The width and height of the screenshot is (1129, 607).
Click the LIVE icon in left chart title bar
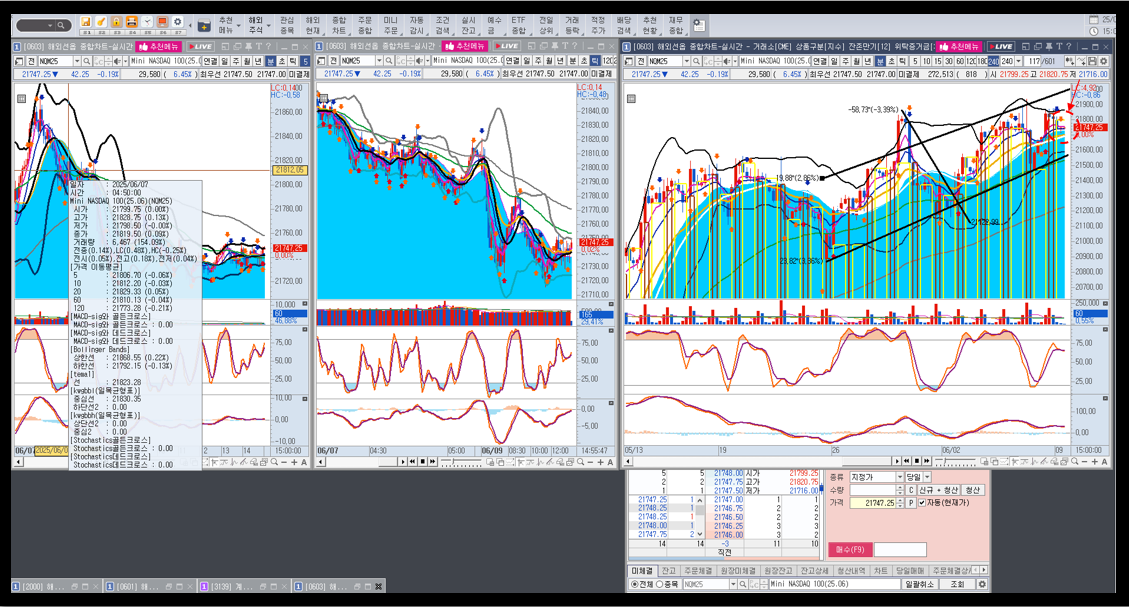199,46
